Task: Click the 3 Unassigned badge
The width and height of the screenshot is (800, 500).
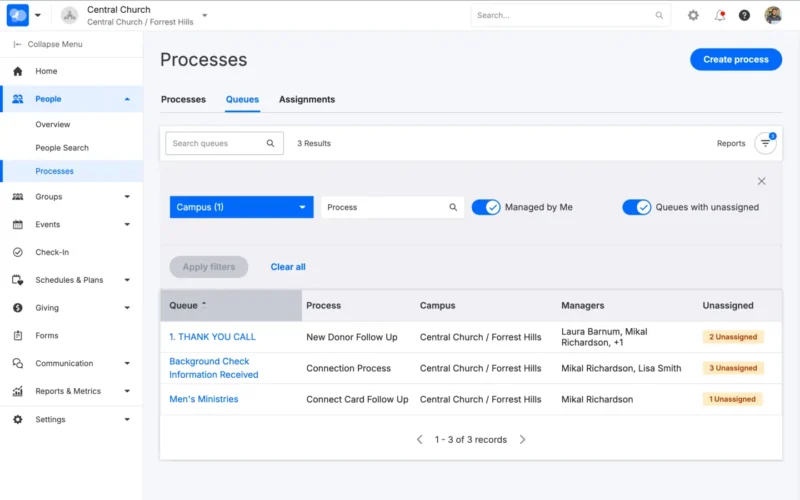Action: click(x=733, y=368)
